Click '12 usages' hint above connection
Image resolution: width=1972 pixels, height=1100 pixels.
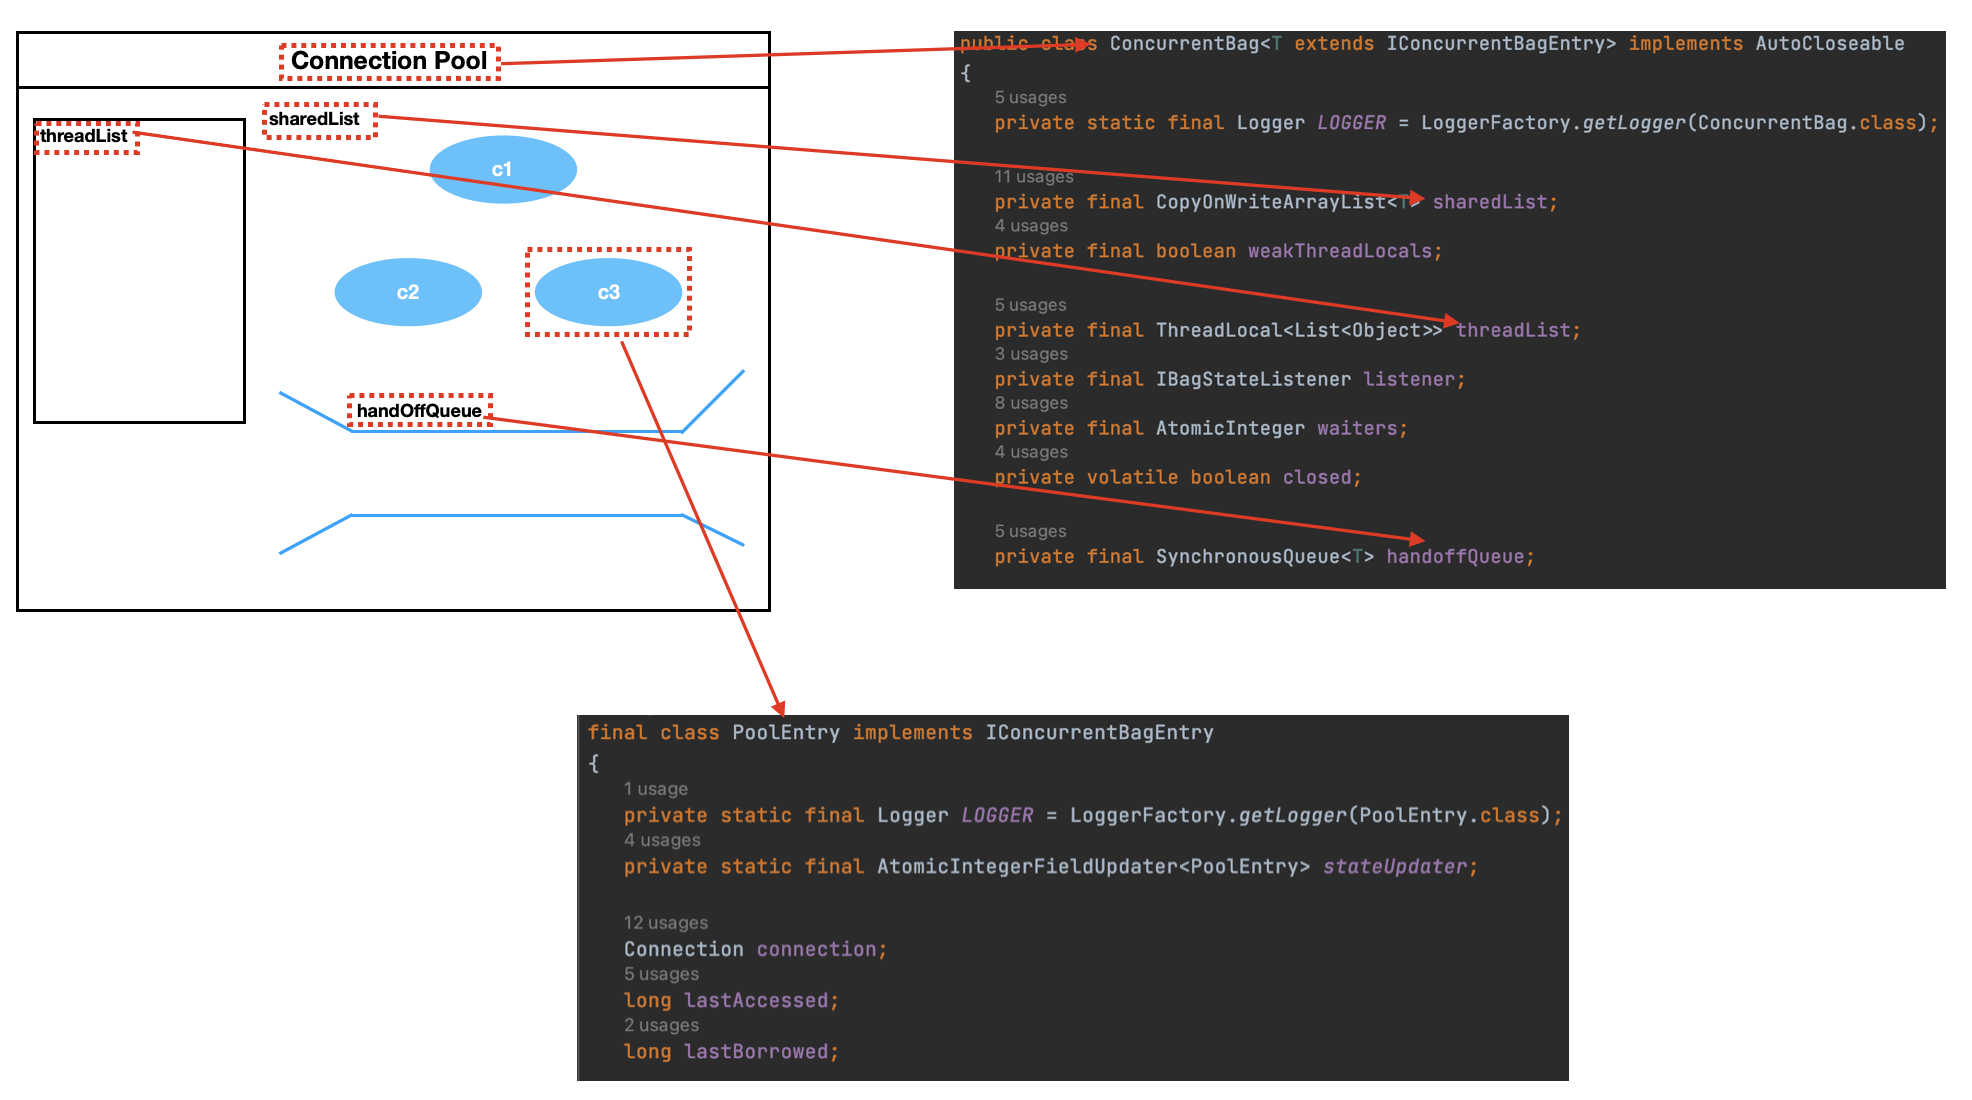tap(665, 923)
